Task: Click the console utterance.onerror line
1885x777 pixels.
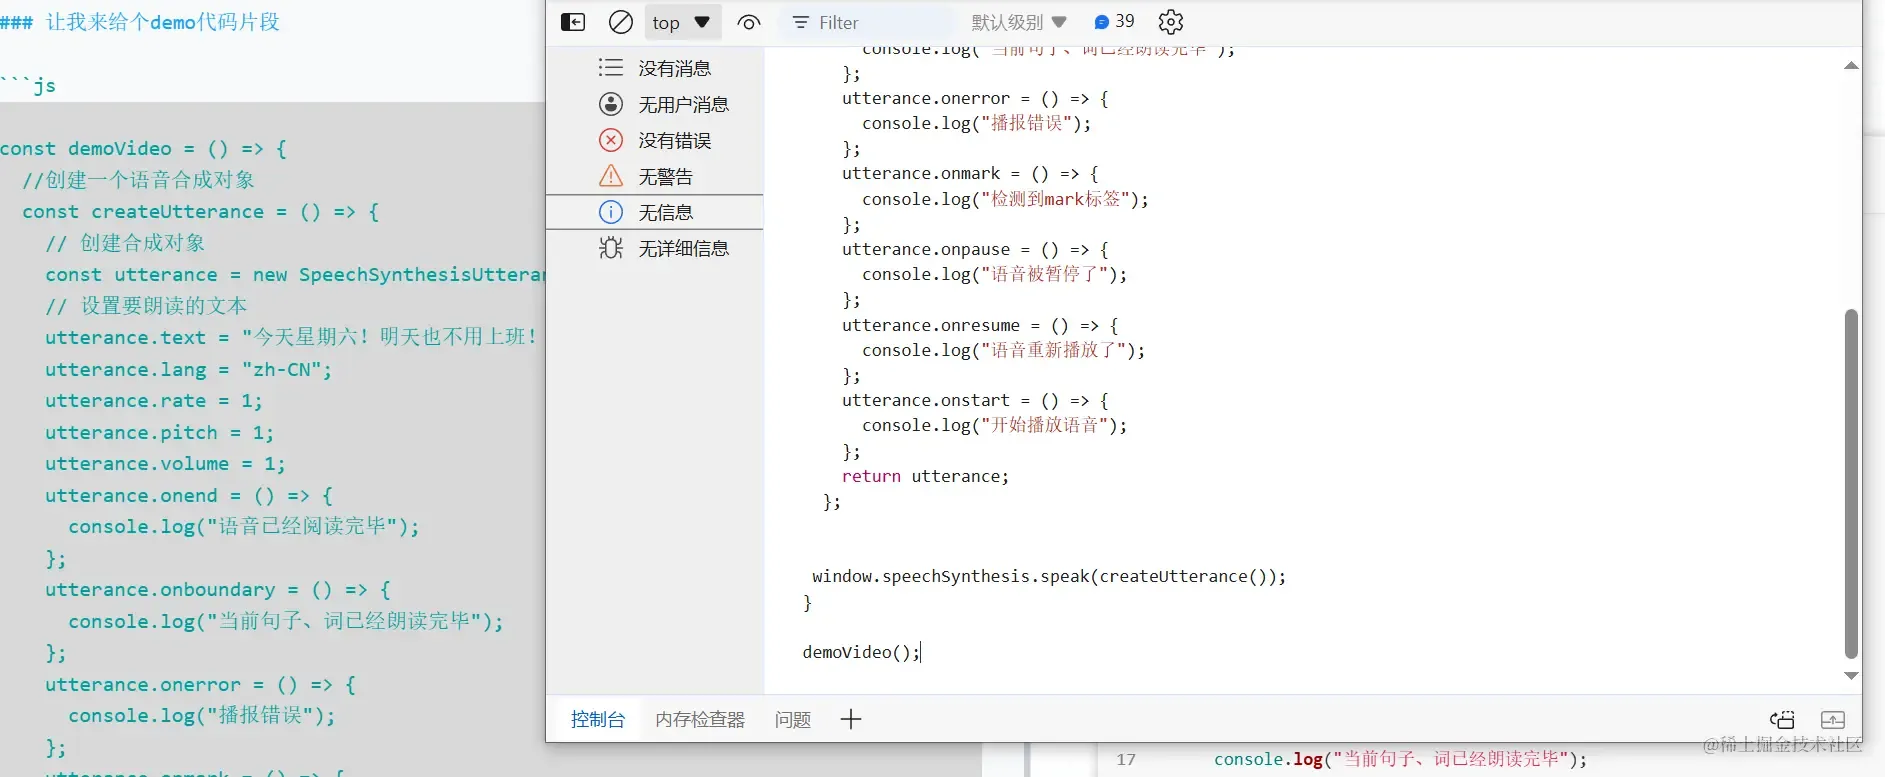Action: (975, 98)
